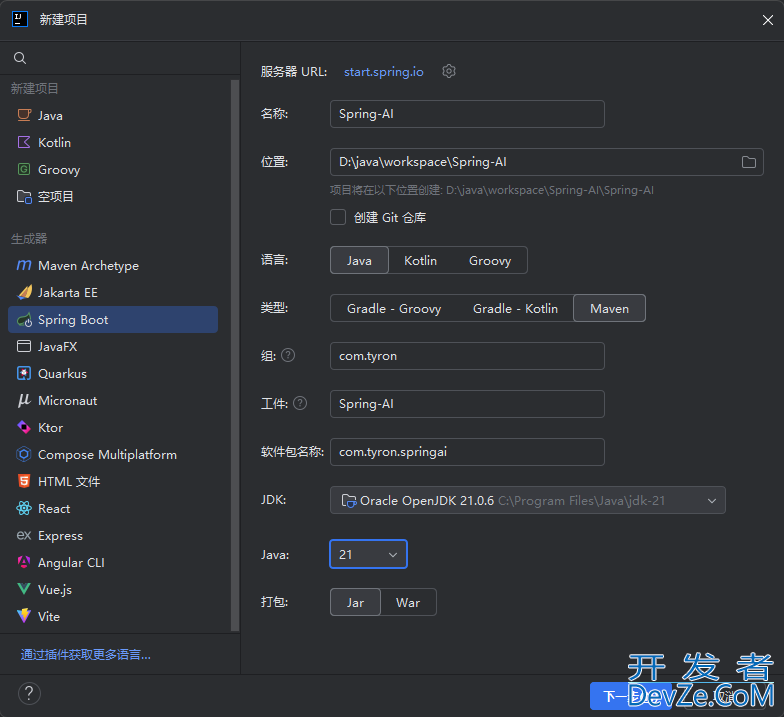Screen dimensions: 784x717
Task: Click the Micronaut mu icon
Action: 24,400
